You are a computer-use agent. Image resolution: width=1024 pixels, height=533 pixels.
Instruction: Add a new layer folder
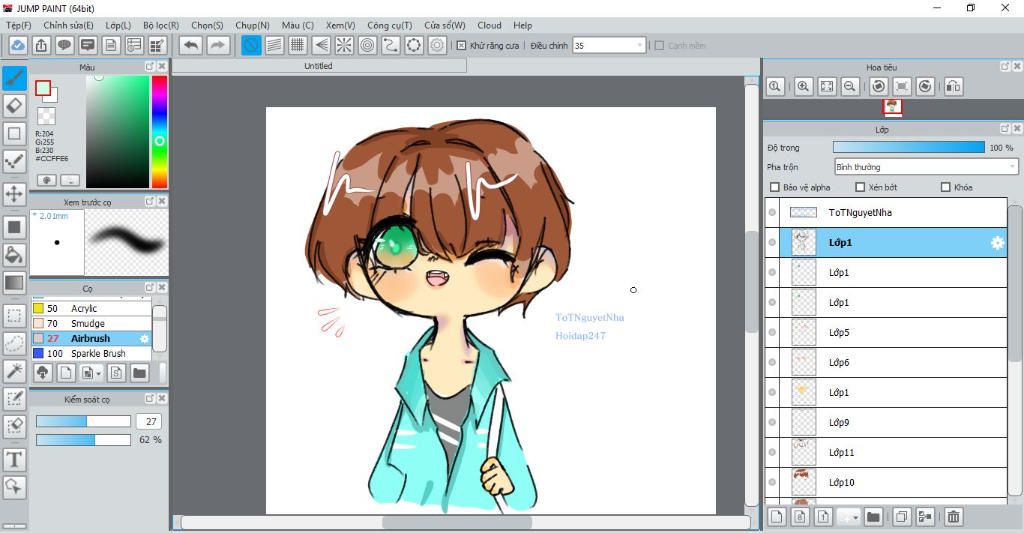[x=873, y=517]
